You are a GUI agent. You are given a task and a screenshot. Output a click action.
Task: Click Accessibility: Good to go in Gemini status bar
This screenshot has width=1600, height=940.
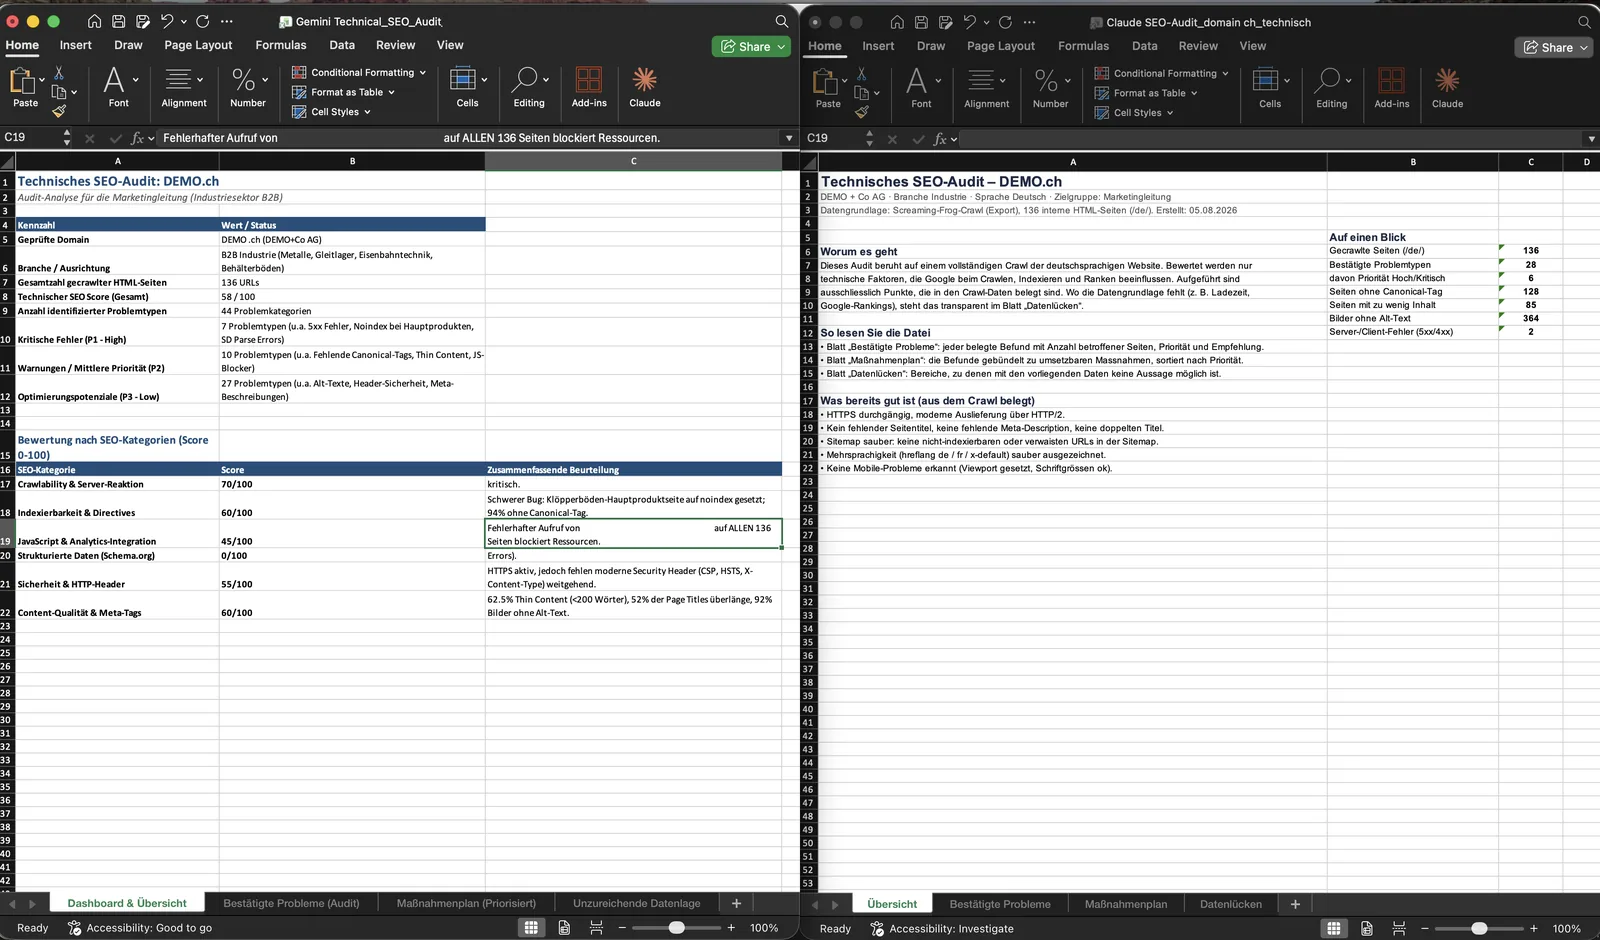(140, 928)
